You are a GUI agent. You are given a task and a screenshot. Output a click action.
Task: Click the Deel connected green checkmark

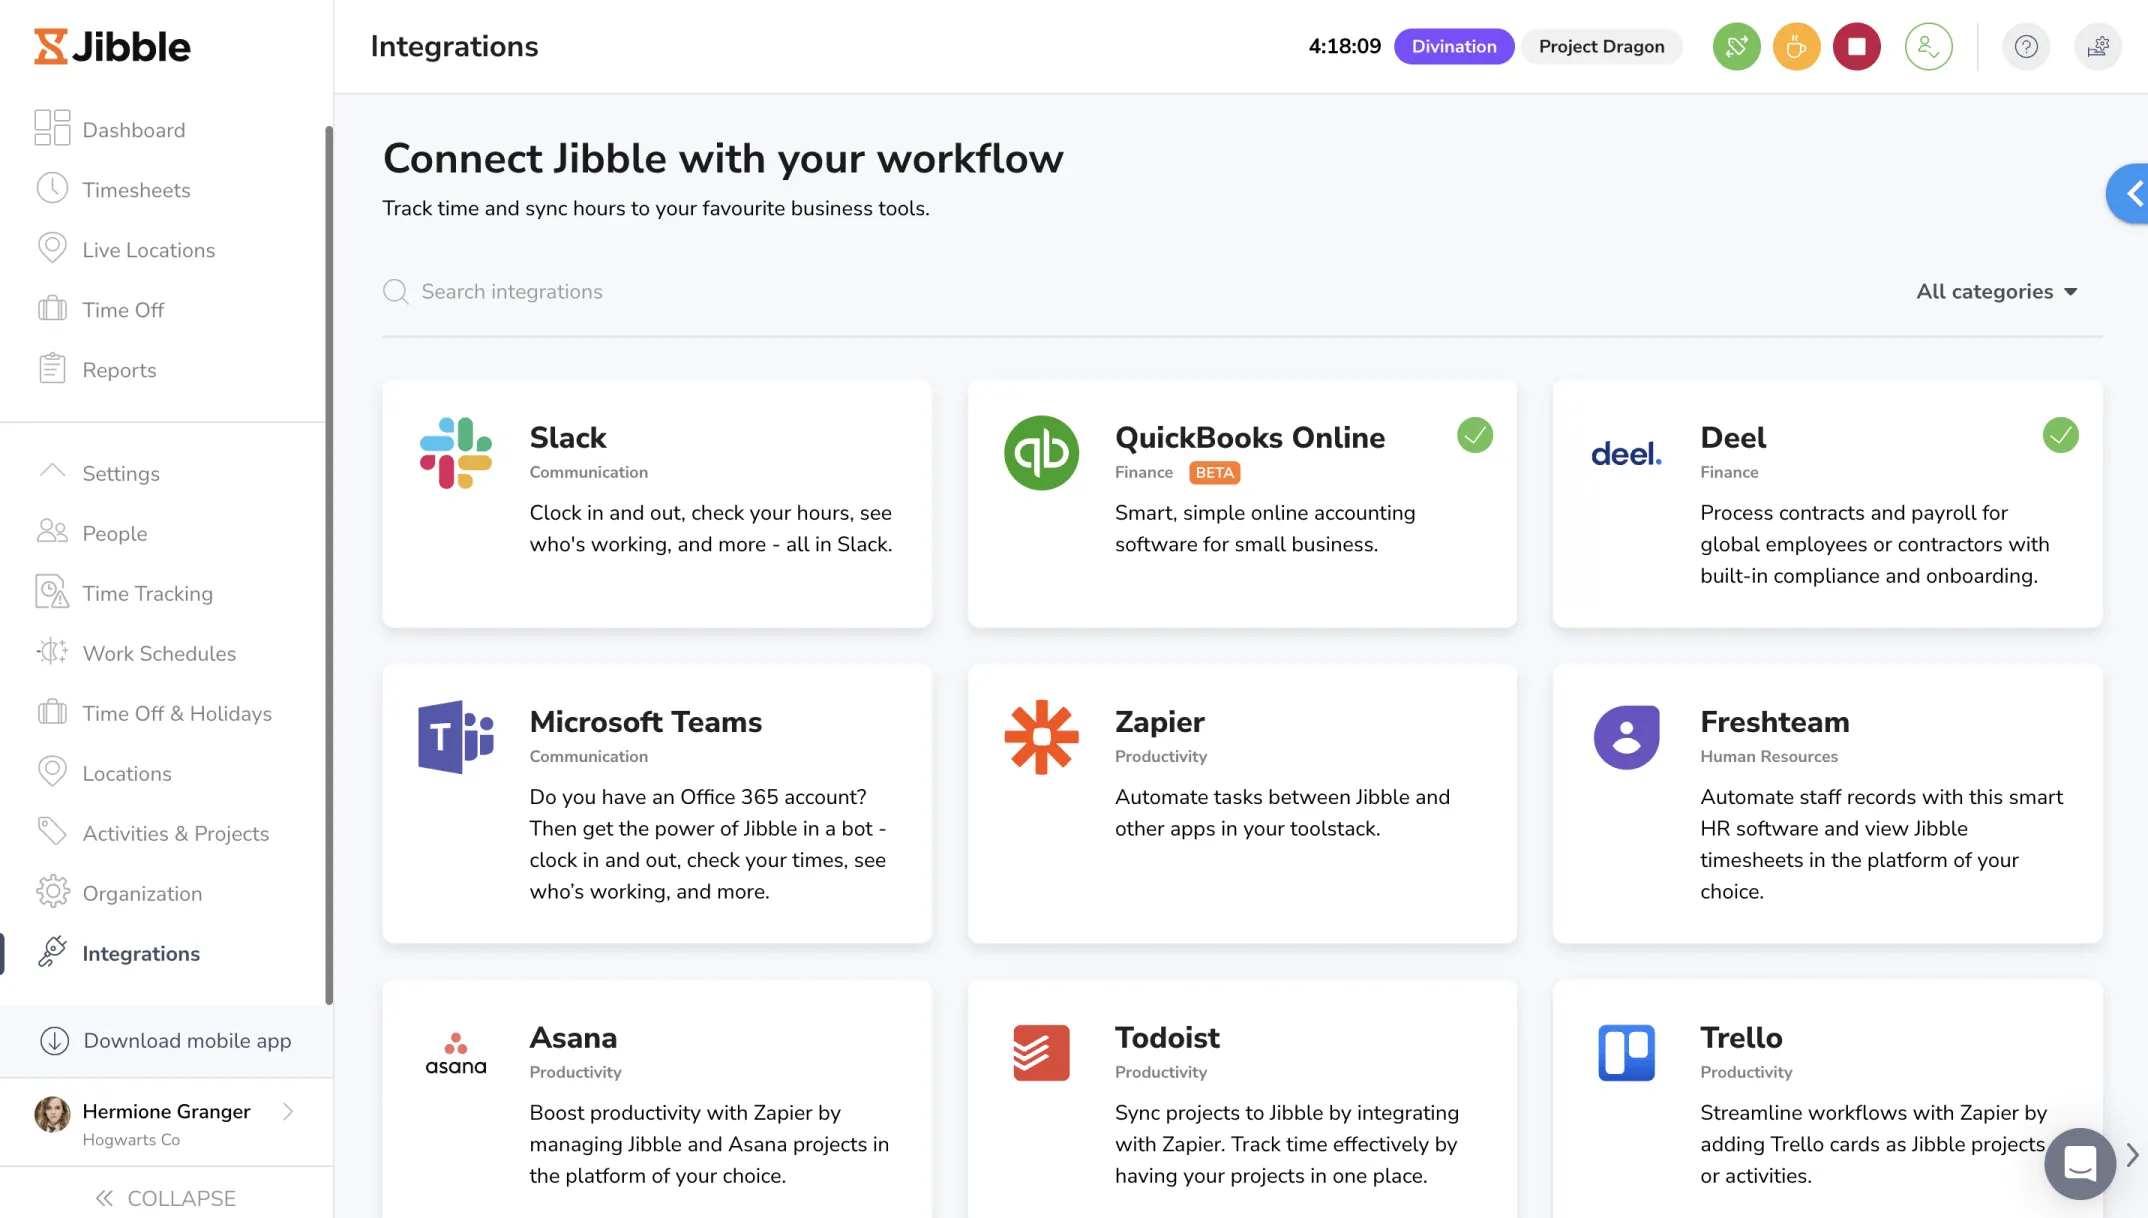point(2060,435)
